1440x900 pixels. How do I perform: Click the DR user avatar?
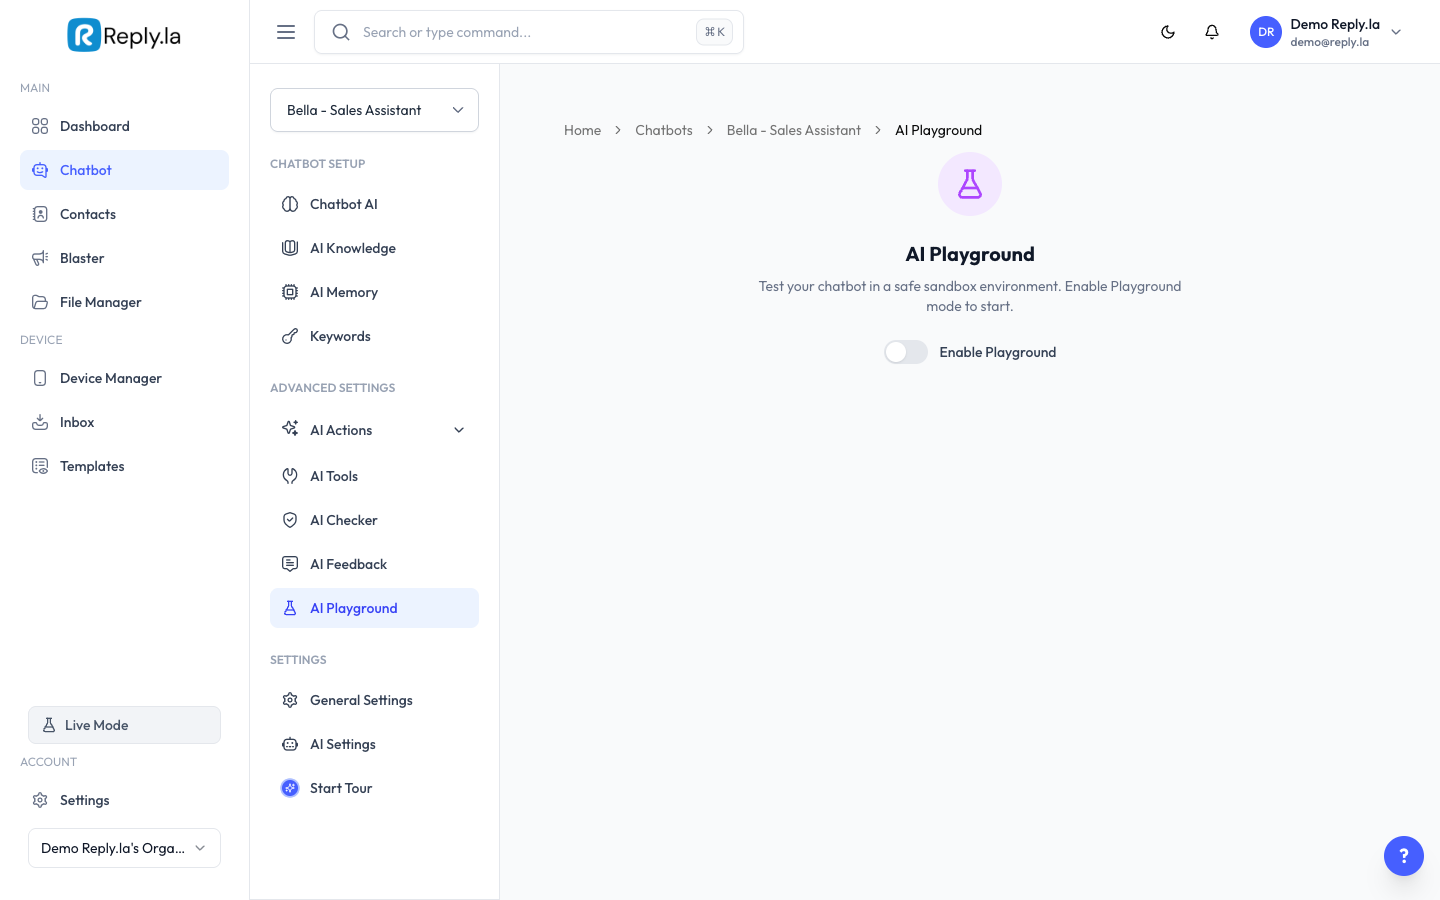(1266, 32)
